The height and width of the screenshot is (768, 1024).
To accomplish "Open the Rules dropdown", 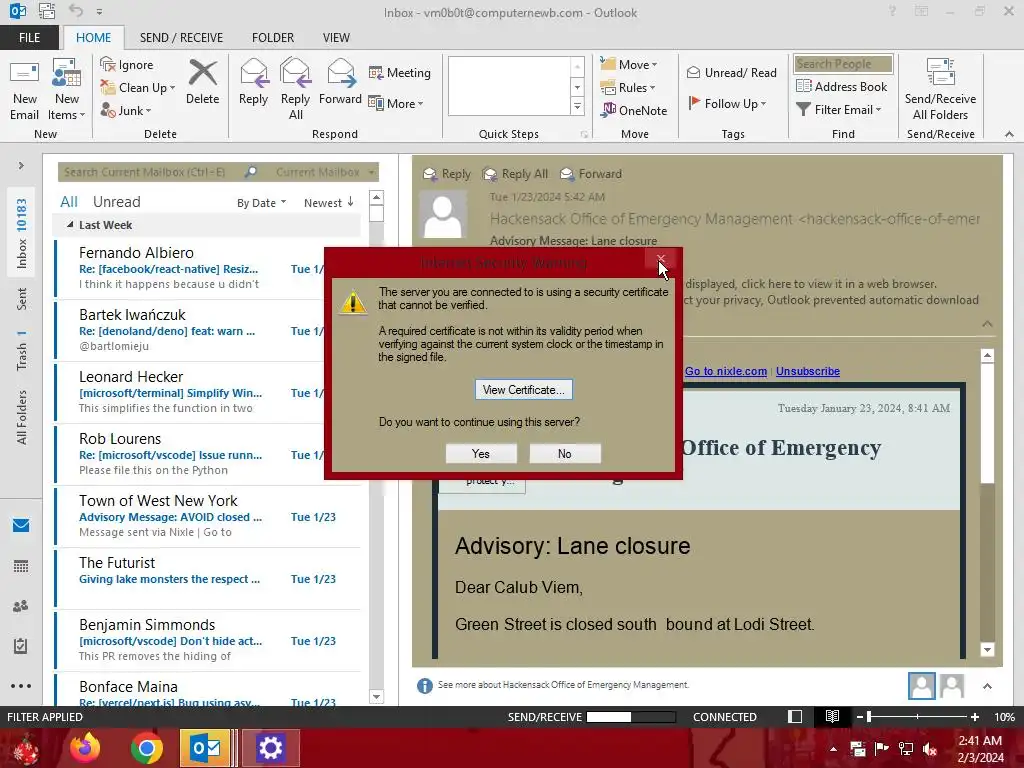I will pyautogui.click(x=628, y=88).
